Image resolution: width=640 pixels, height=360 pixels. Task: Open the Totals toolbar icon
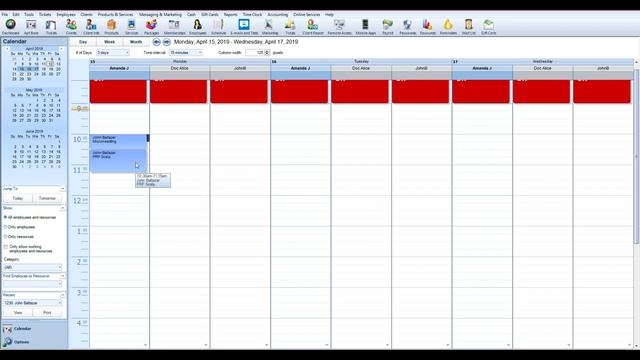coord(290,27)
